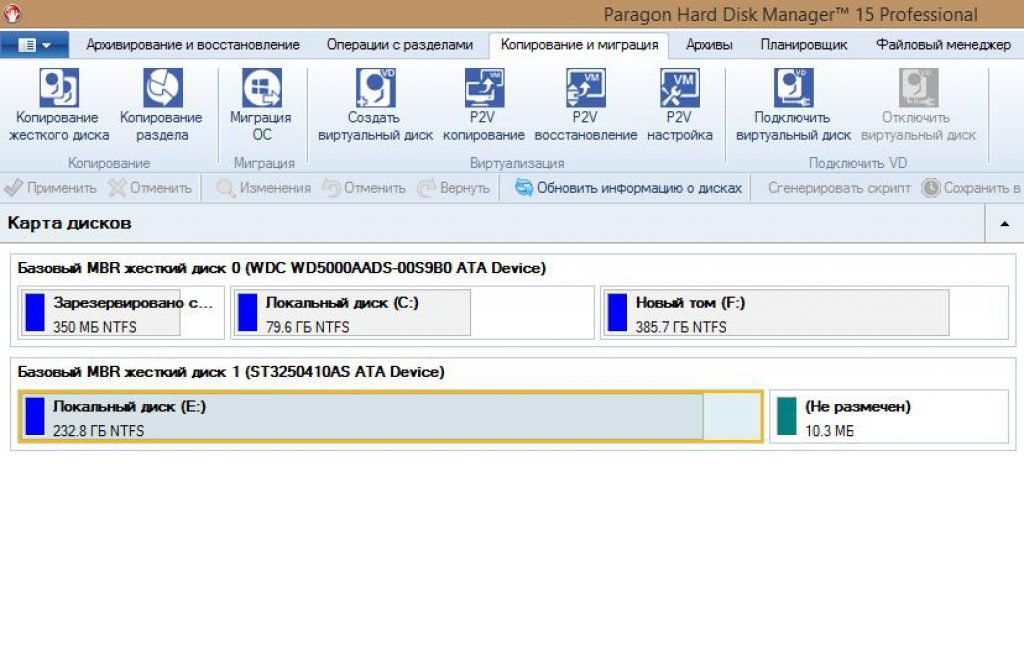Switch to Архивирование и восстановление tab
Screen dimensions: 1024x655
tap(193, 45)
